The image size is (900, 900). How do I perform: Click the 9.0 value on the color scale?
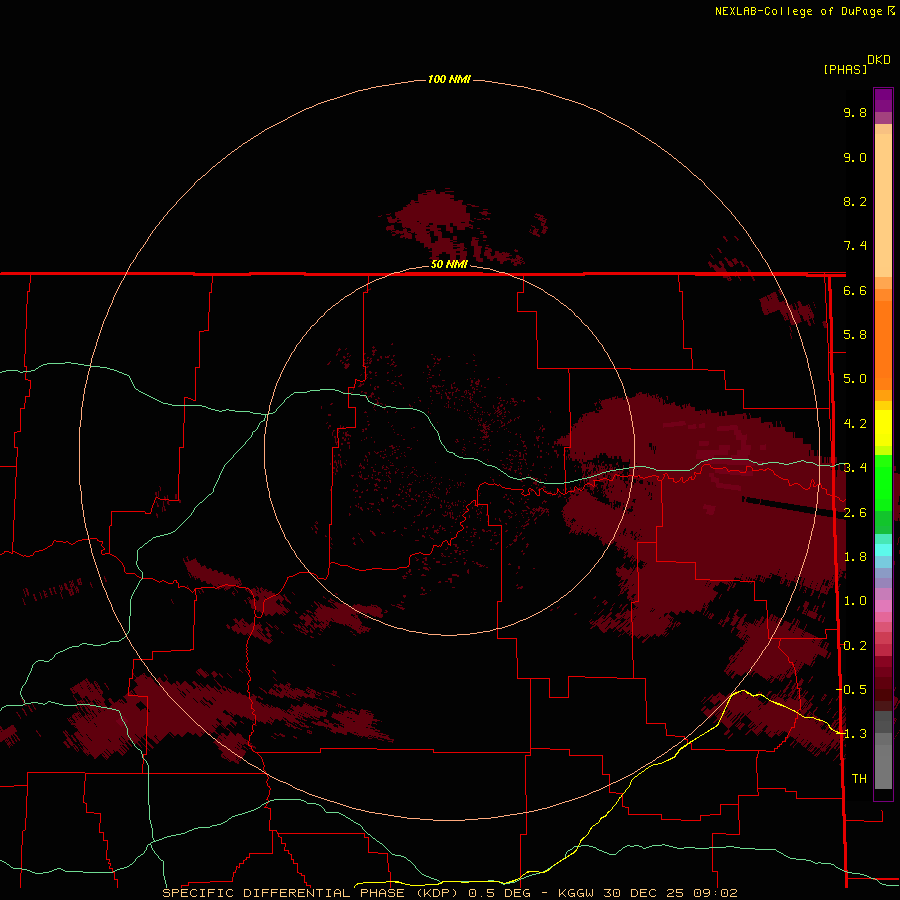point(855,157)
